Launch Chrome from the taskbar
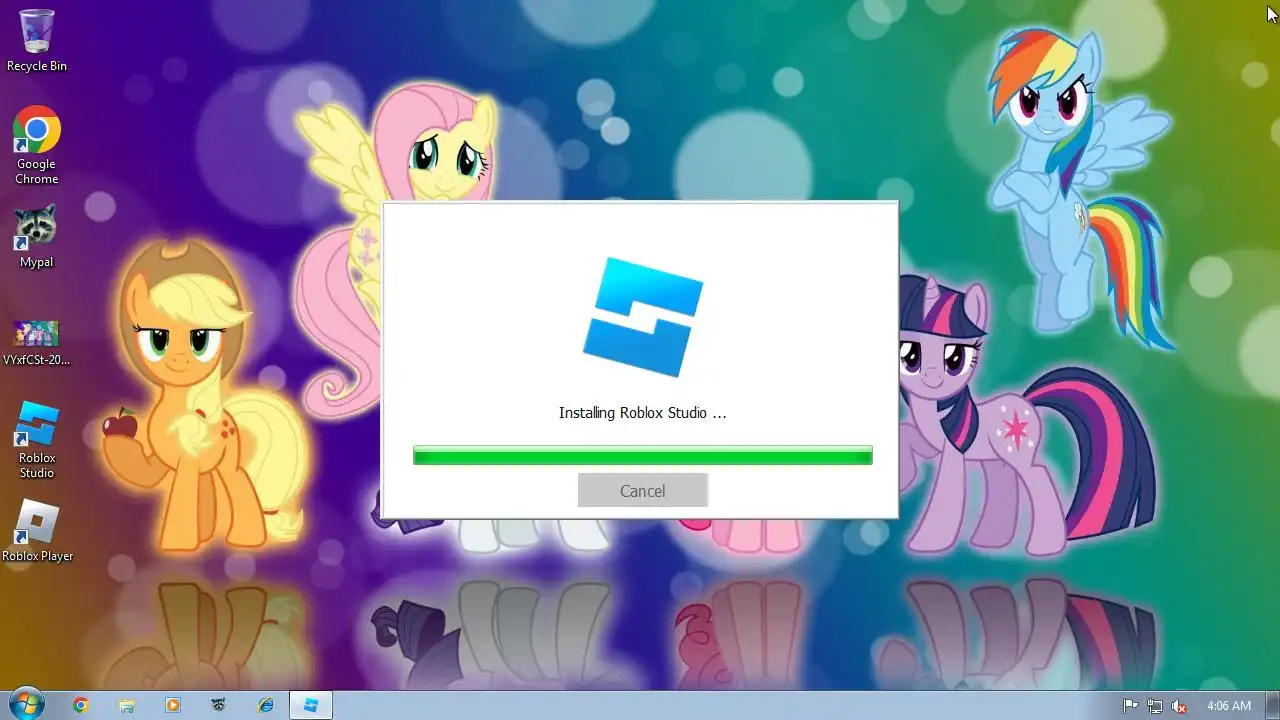The height and width of the screenshot is (720, 1280). (x=81, y=705)
